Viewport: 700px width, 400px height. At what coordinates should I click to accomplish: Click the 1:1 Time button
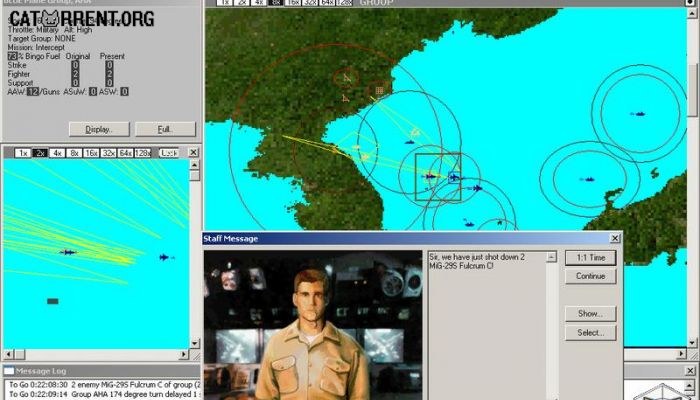tap(590, 258)
